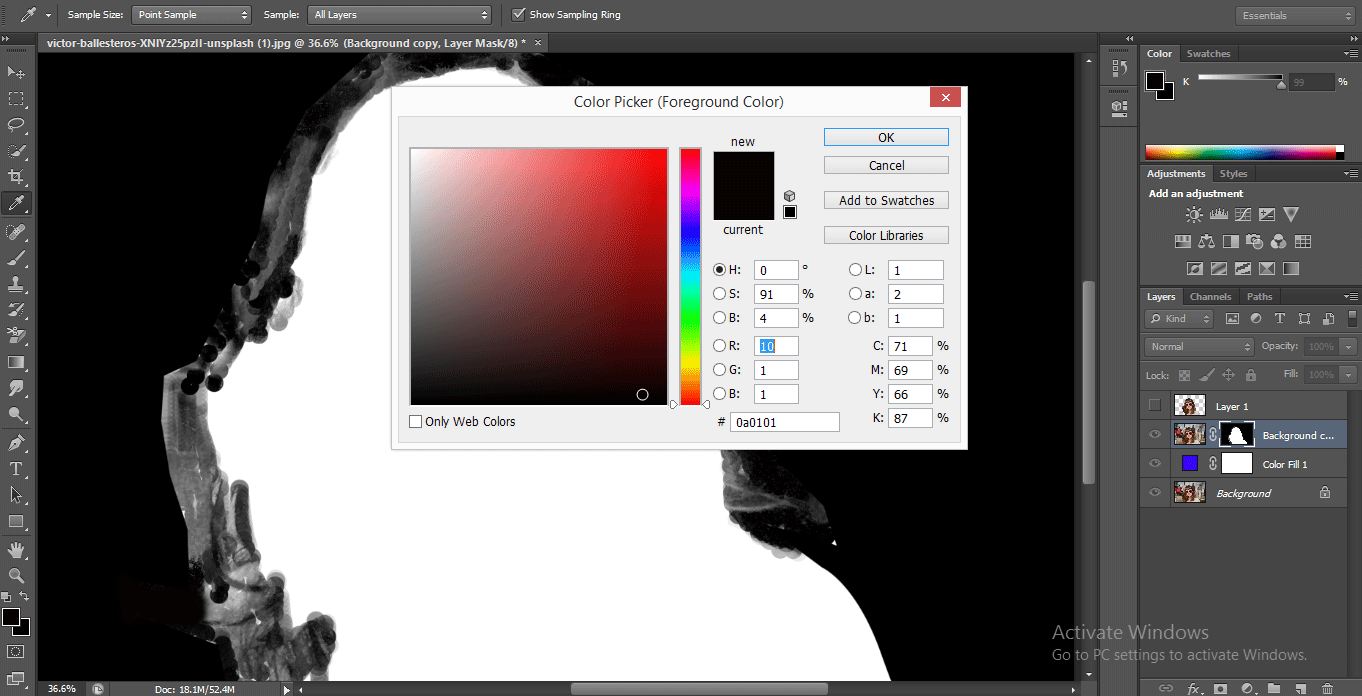Viewport: 1362px width, 696px height.
Task: Switch to the Paths tab
Action: click(1259, 297)
